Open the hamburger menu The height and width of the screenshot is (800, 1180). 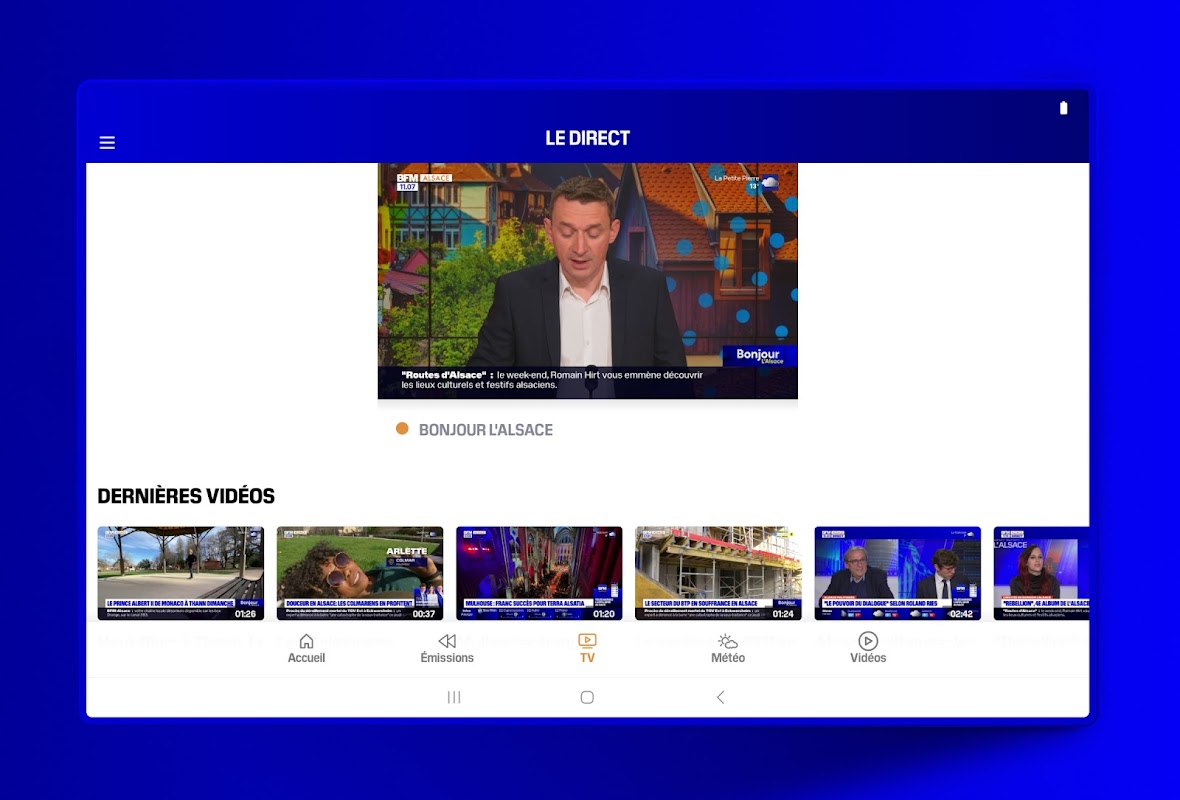(107, 142)
